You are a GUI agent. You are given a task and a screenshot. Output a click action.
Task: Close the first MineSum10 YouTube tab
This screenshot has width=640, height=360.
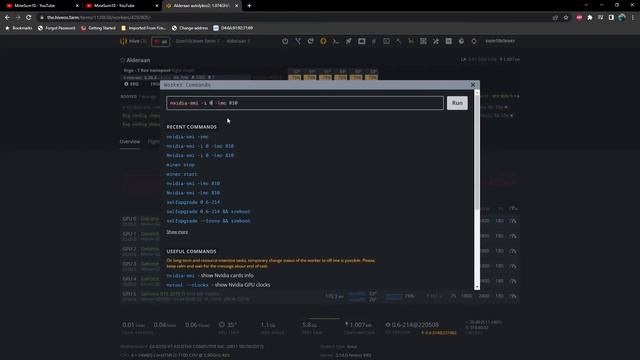point(77,6)
